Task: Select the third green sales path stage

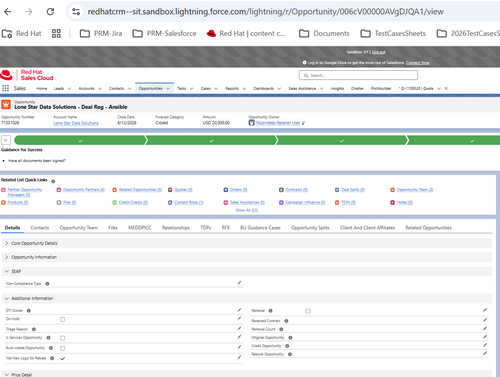Action: coord(342,140)
